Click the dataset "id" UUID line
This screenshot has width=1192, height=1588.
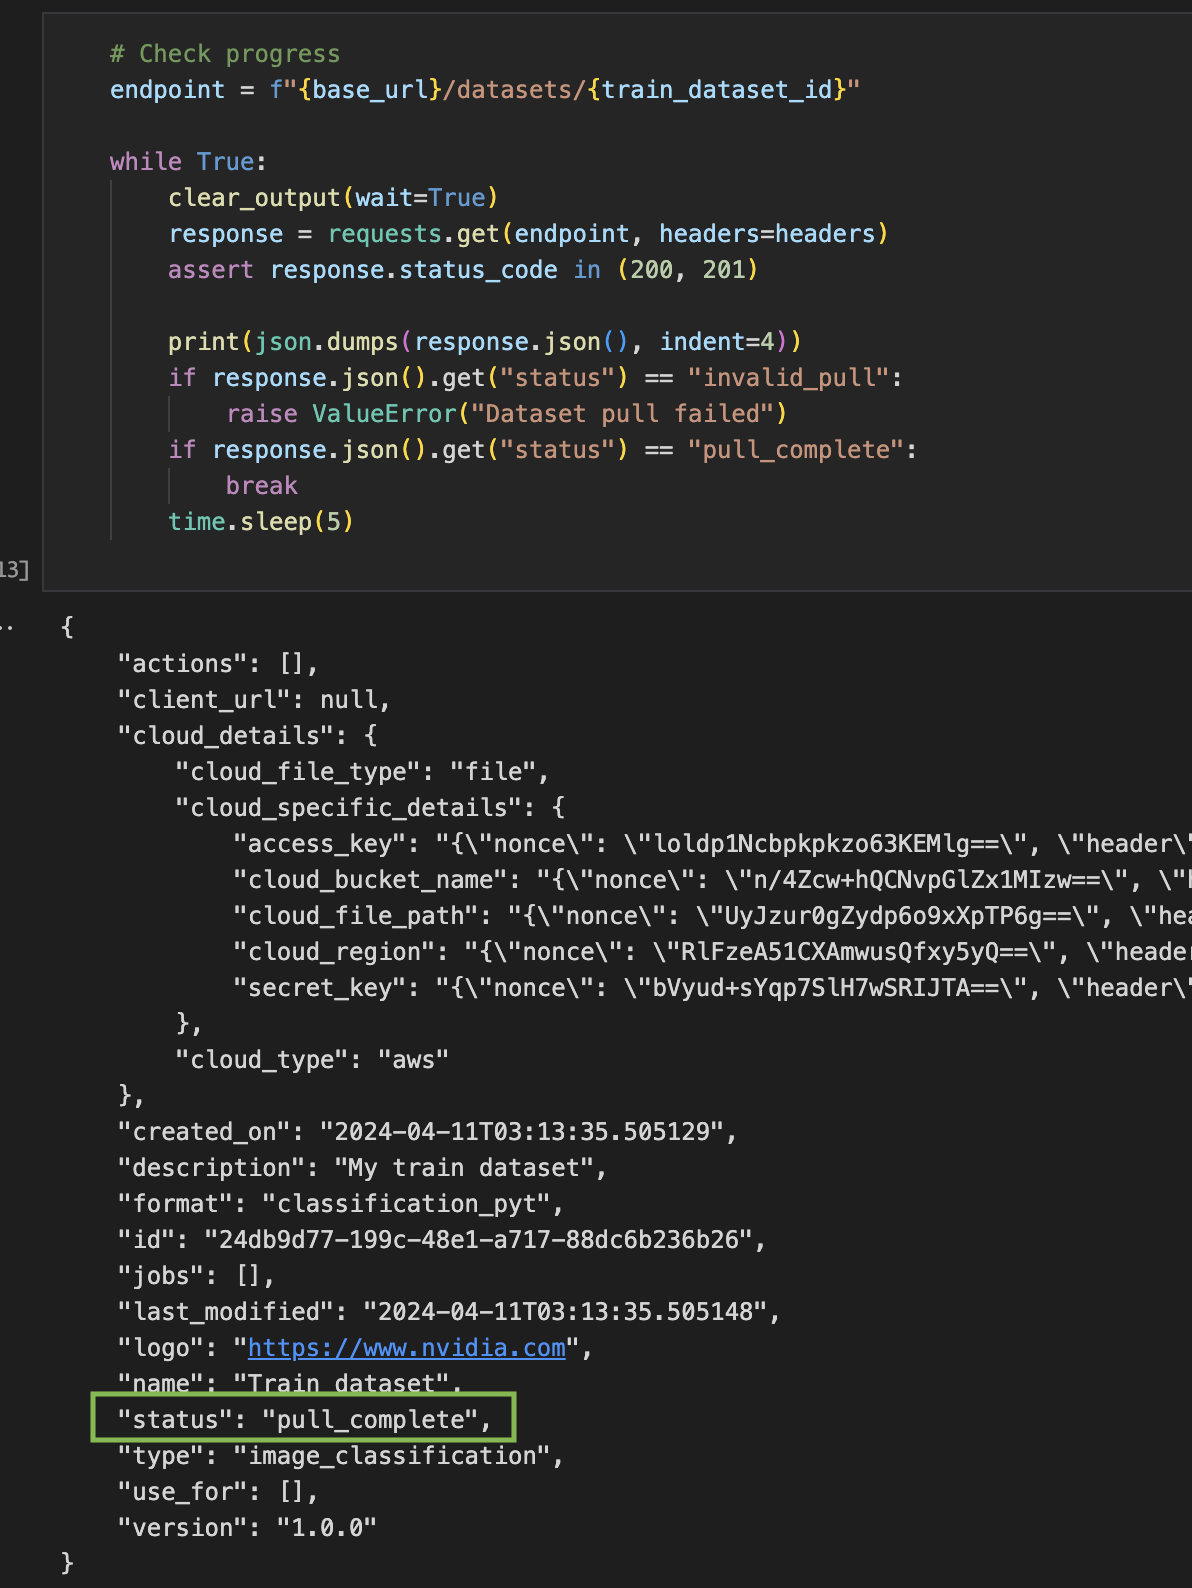(442, 1239)
